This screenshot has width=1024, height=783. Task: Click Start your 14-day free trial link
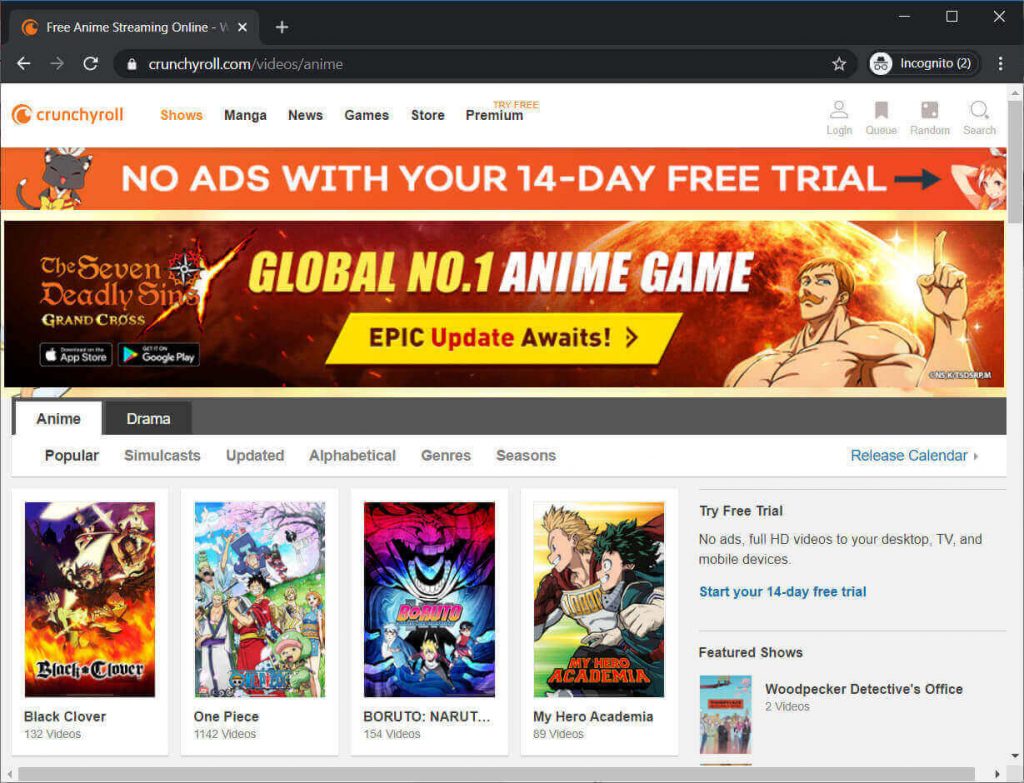[782, 592]
